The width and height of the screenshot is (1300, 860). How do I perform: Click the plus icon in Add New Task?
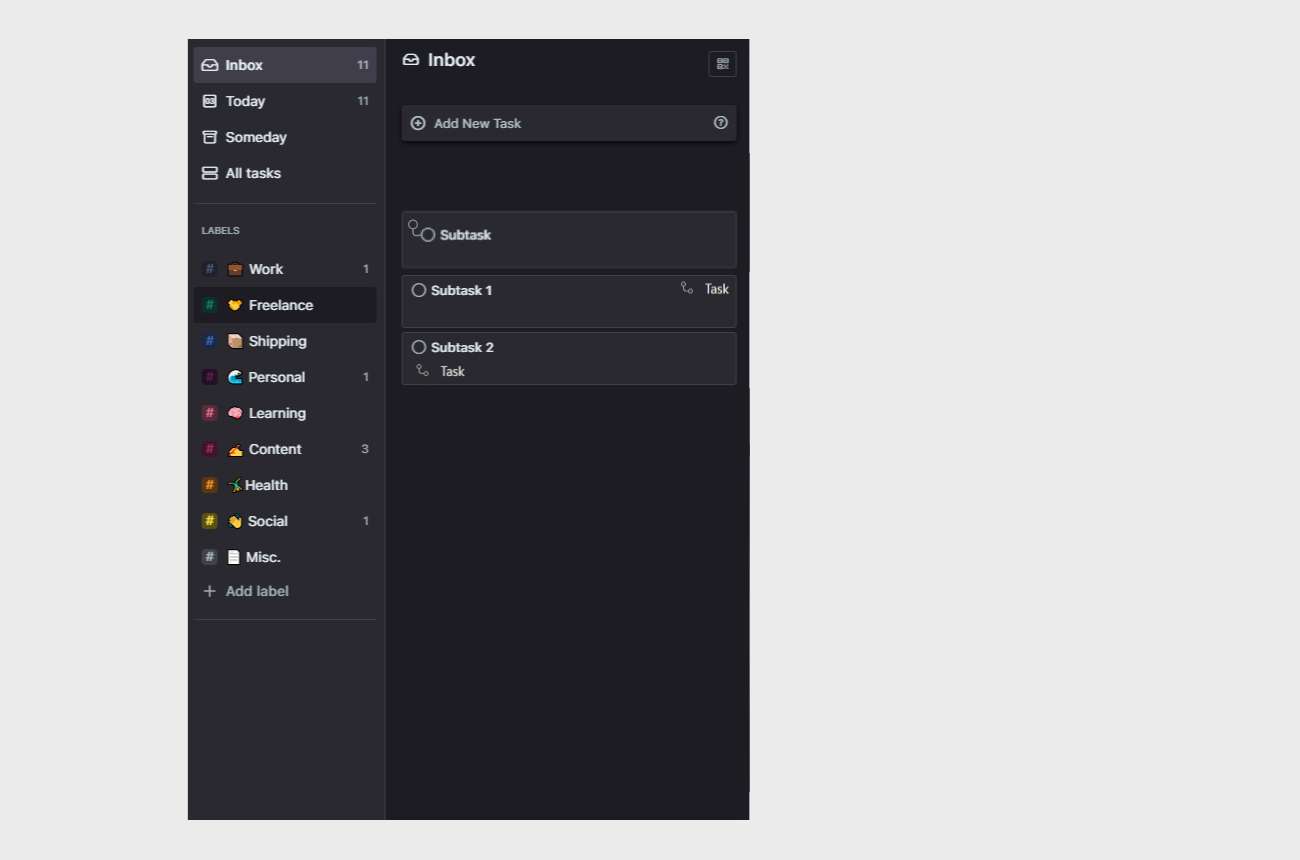[418, 123]
